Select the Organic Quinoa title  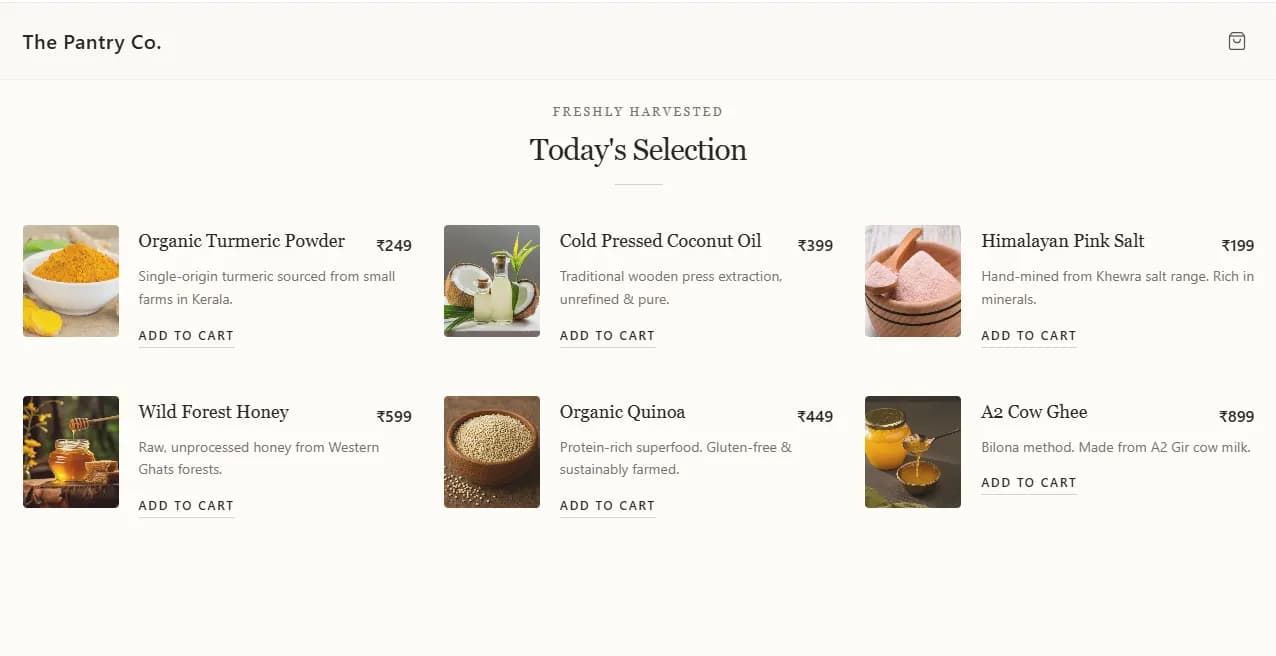pos(623,412)
